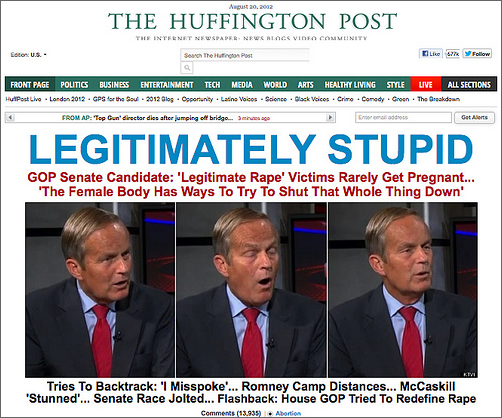The height and width of the screenshot is (418, 502).
Task: Click the search magnifier icon
Action: pos(187,68)
